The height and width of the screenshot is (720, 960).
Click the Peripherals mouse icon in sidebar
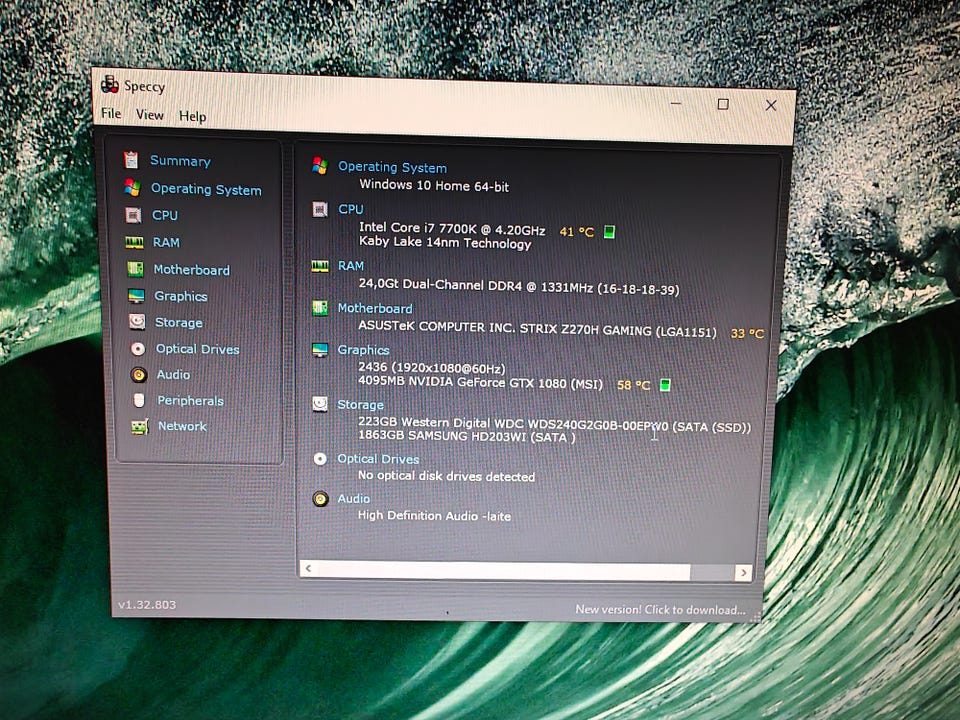point(139,400)
